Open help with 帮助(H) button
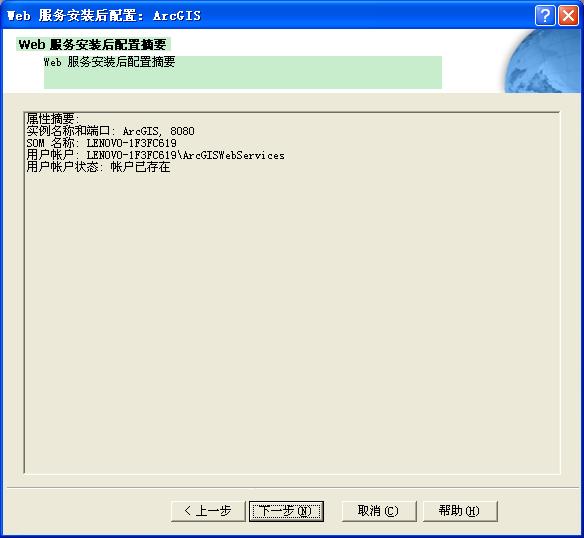The image size is (584, 538). pyautogui.click(x=460, y=511)
